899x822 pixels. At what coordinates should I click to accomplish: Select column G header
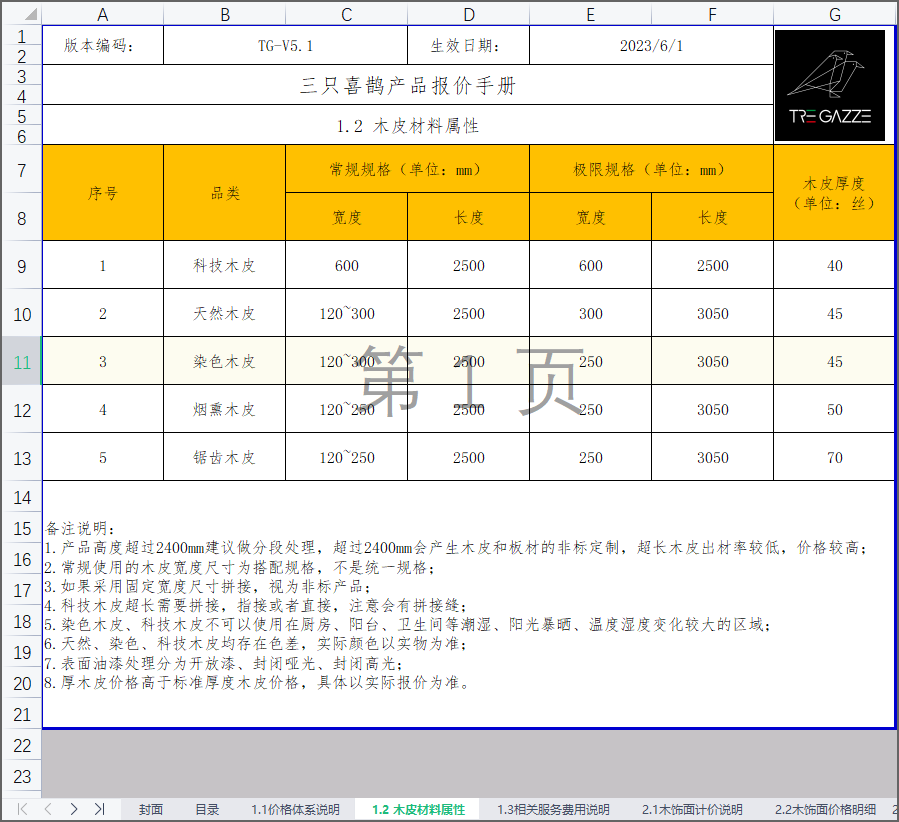pos(834,14)
